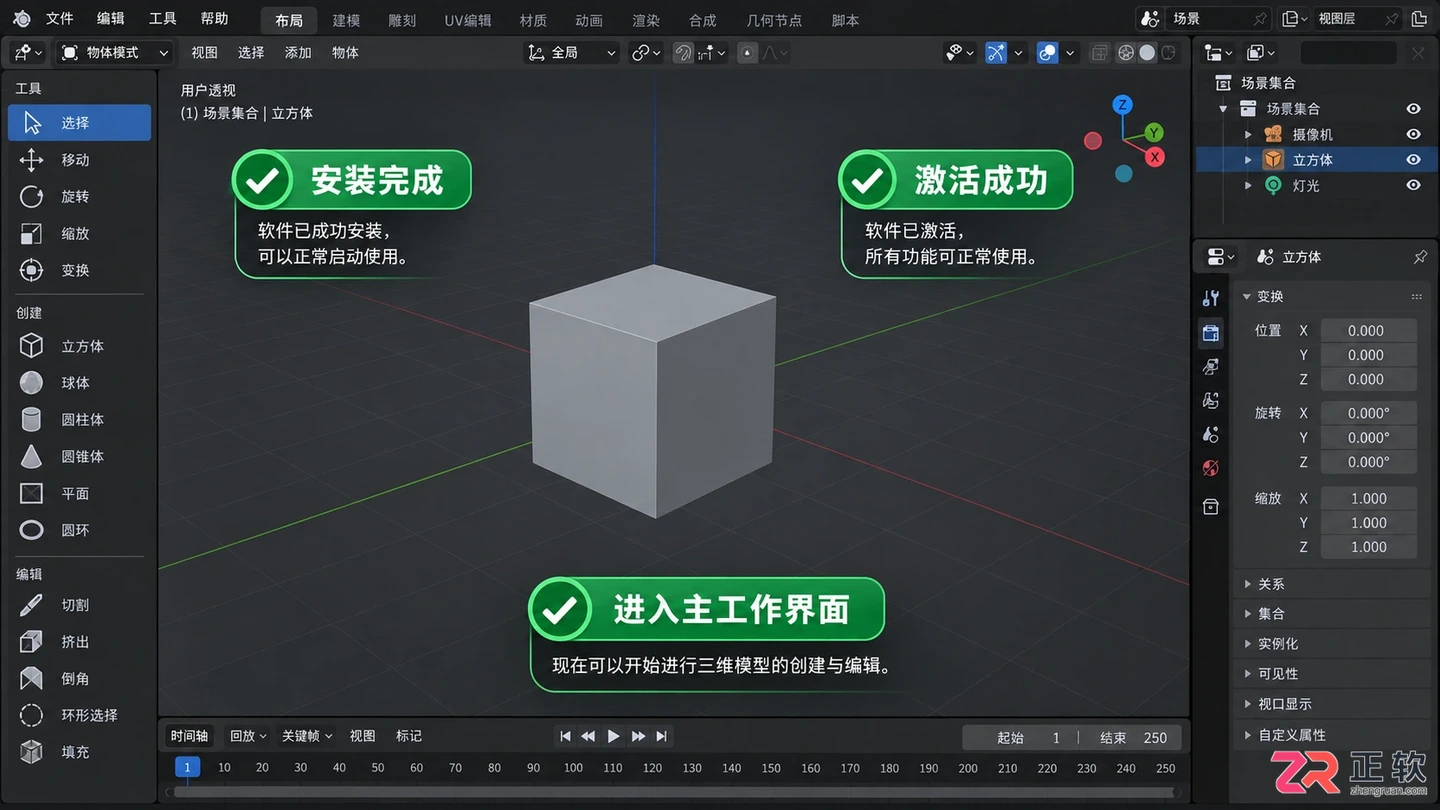Open the 文件 menu

[60, 19]
